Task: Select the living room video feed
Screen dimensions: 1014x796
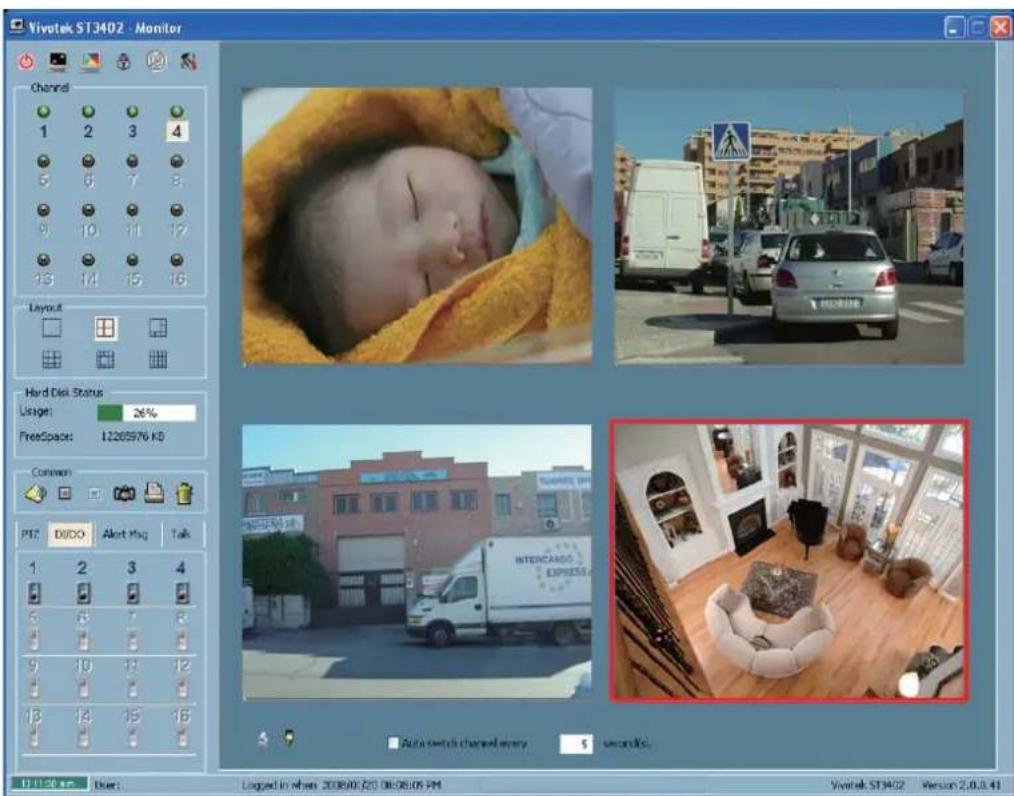Action: [789, 561]
